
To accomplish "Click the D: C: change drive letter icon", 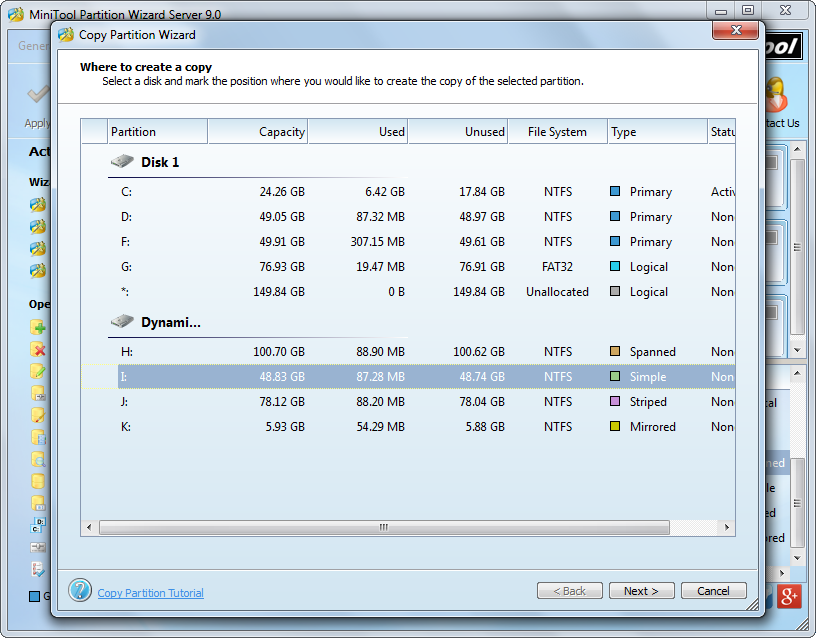I will tap(38, 525).
